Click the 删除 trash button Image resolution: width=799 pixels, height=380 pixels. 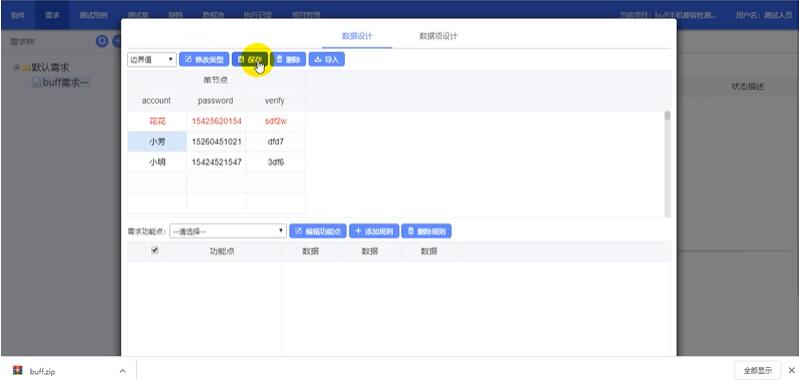(288, 60)
